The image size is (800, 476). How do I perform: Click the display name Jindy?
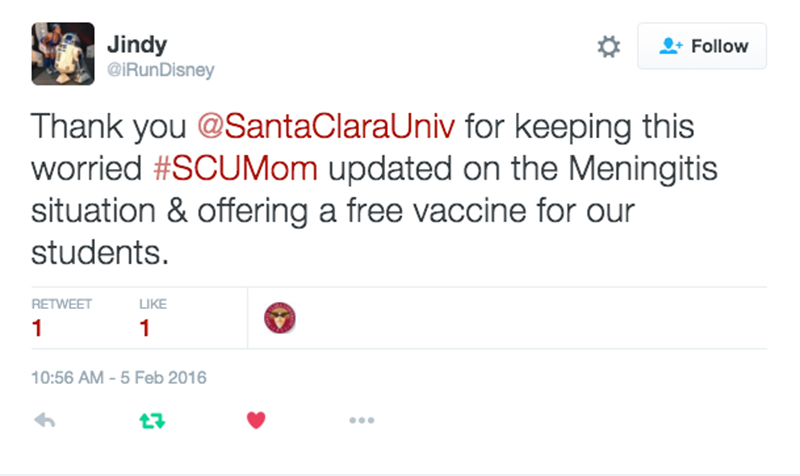point(137,44)
